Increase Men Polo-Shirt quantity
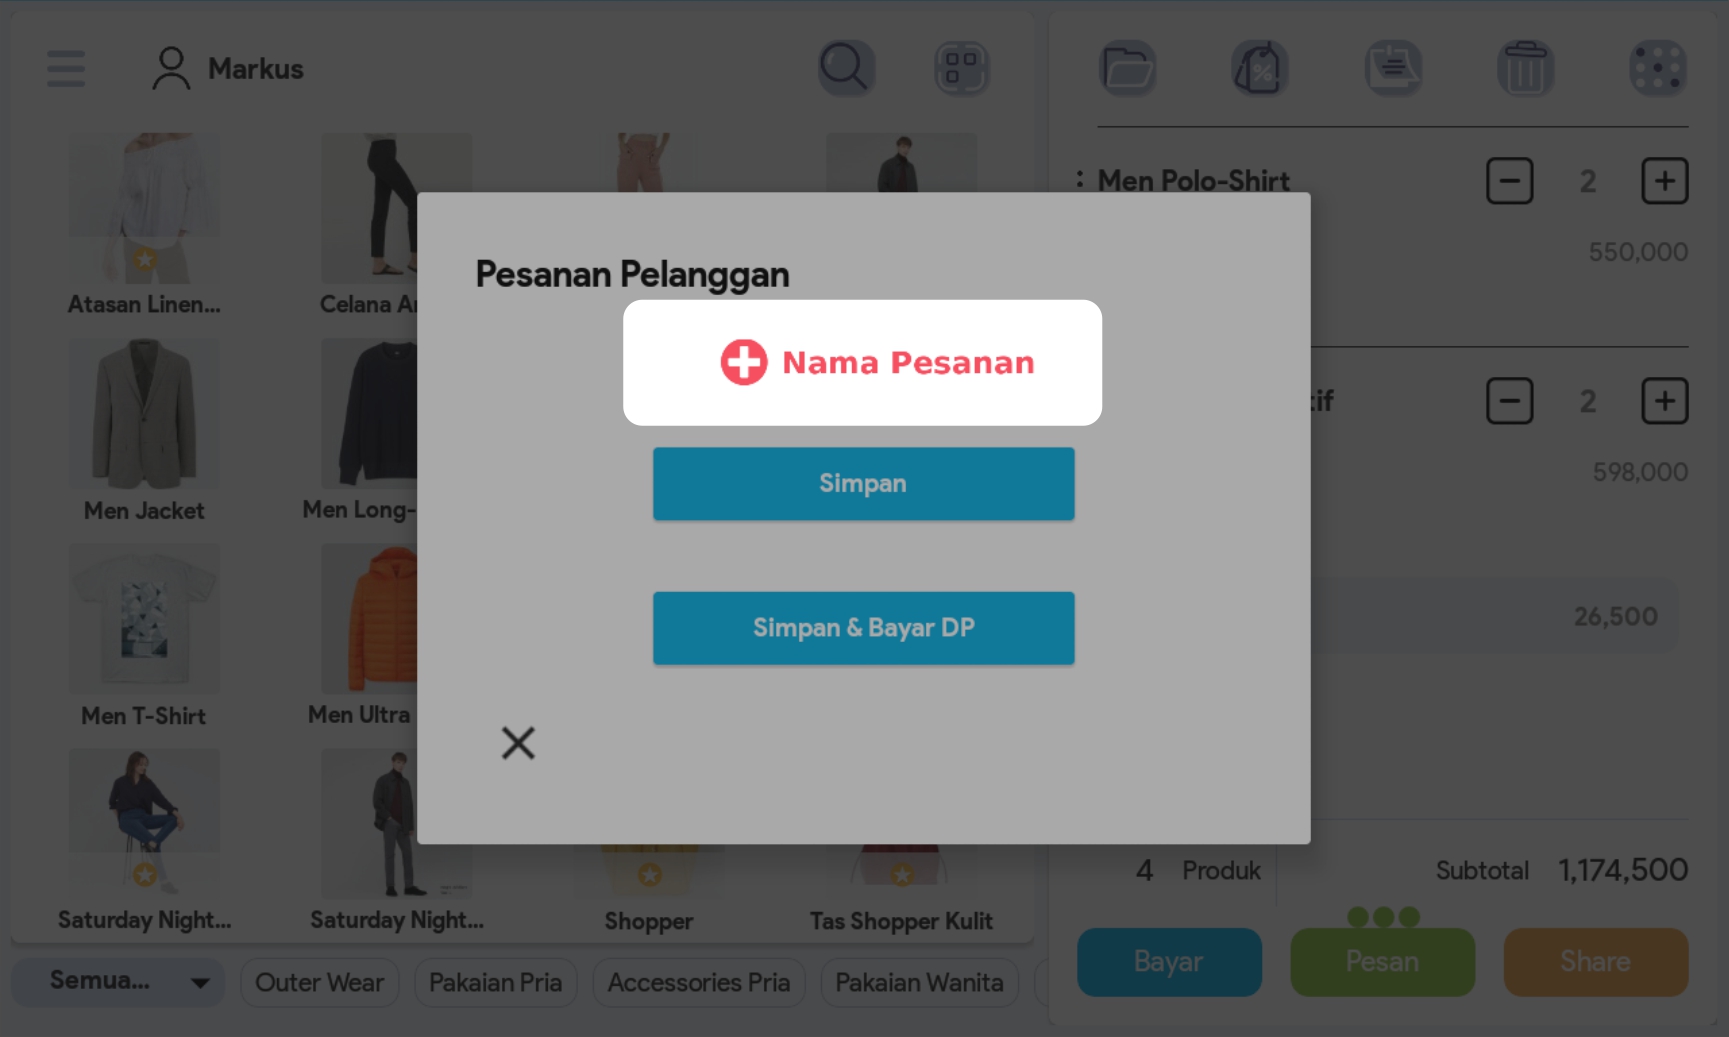1729x1037 pixels. click(1664, 181)
